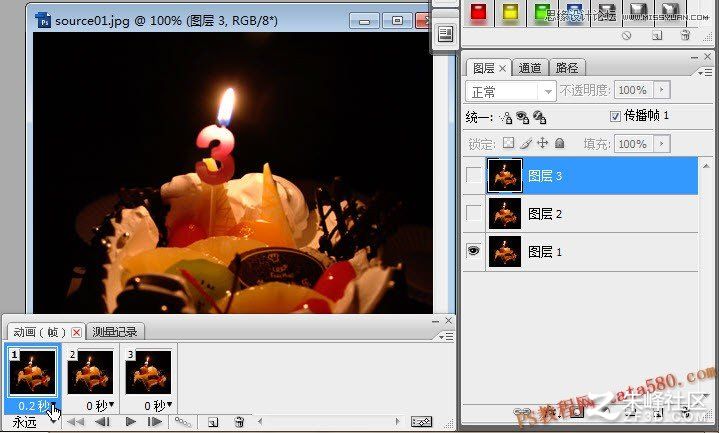Select the 动画（帧）tab
The image size is (719, 433).
click(39, 332)
